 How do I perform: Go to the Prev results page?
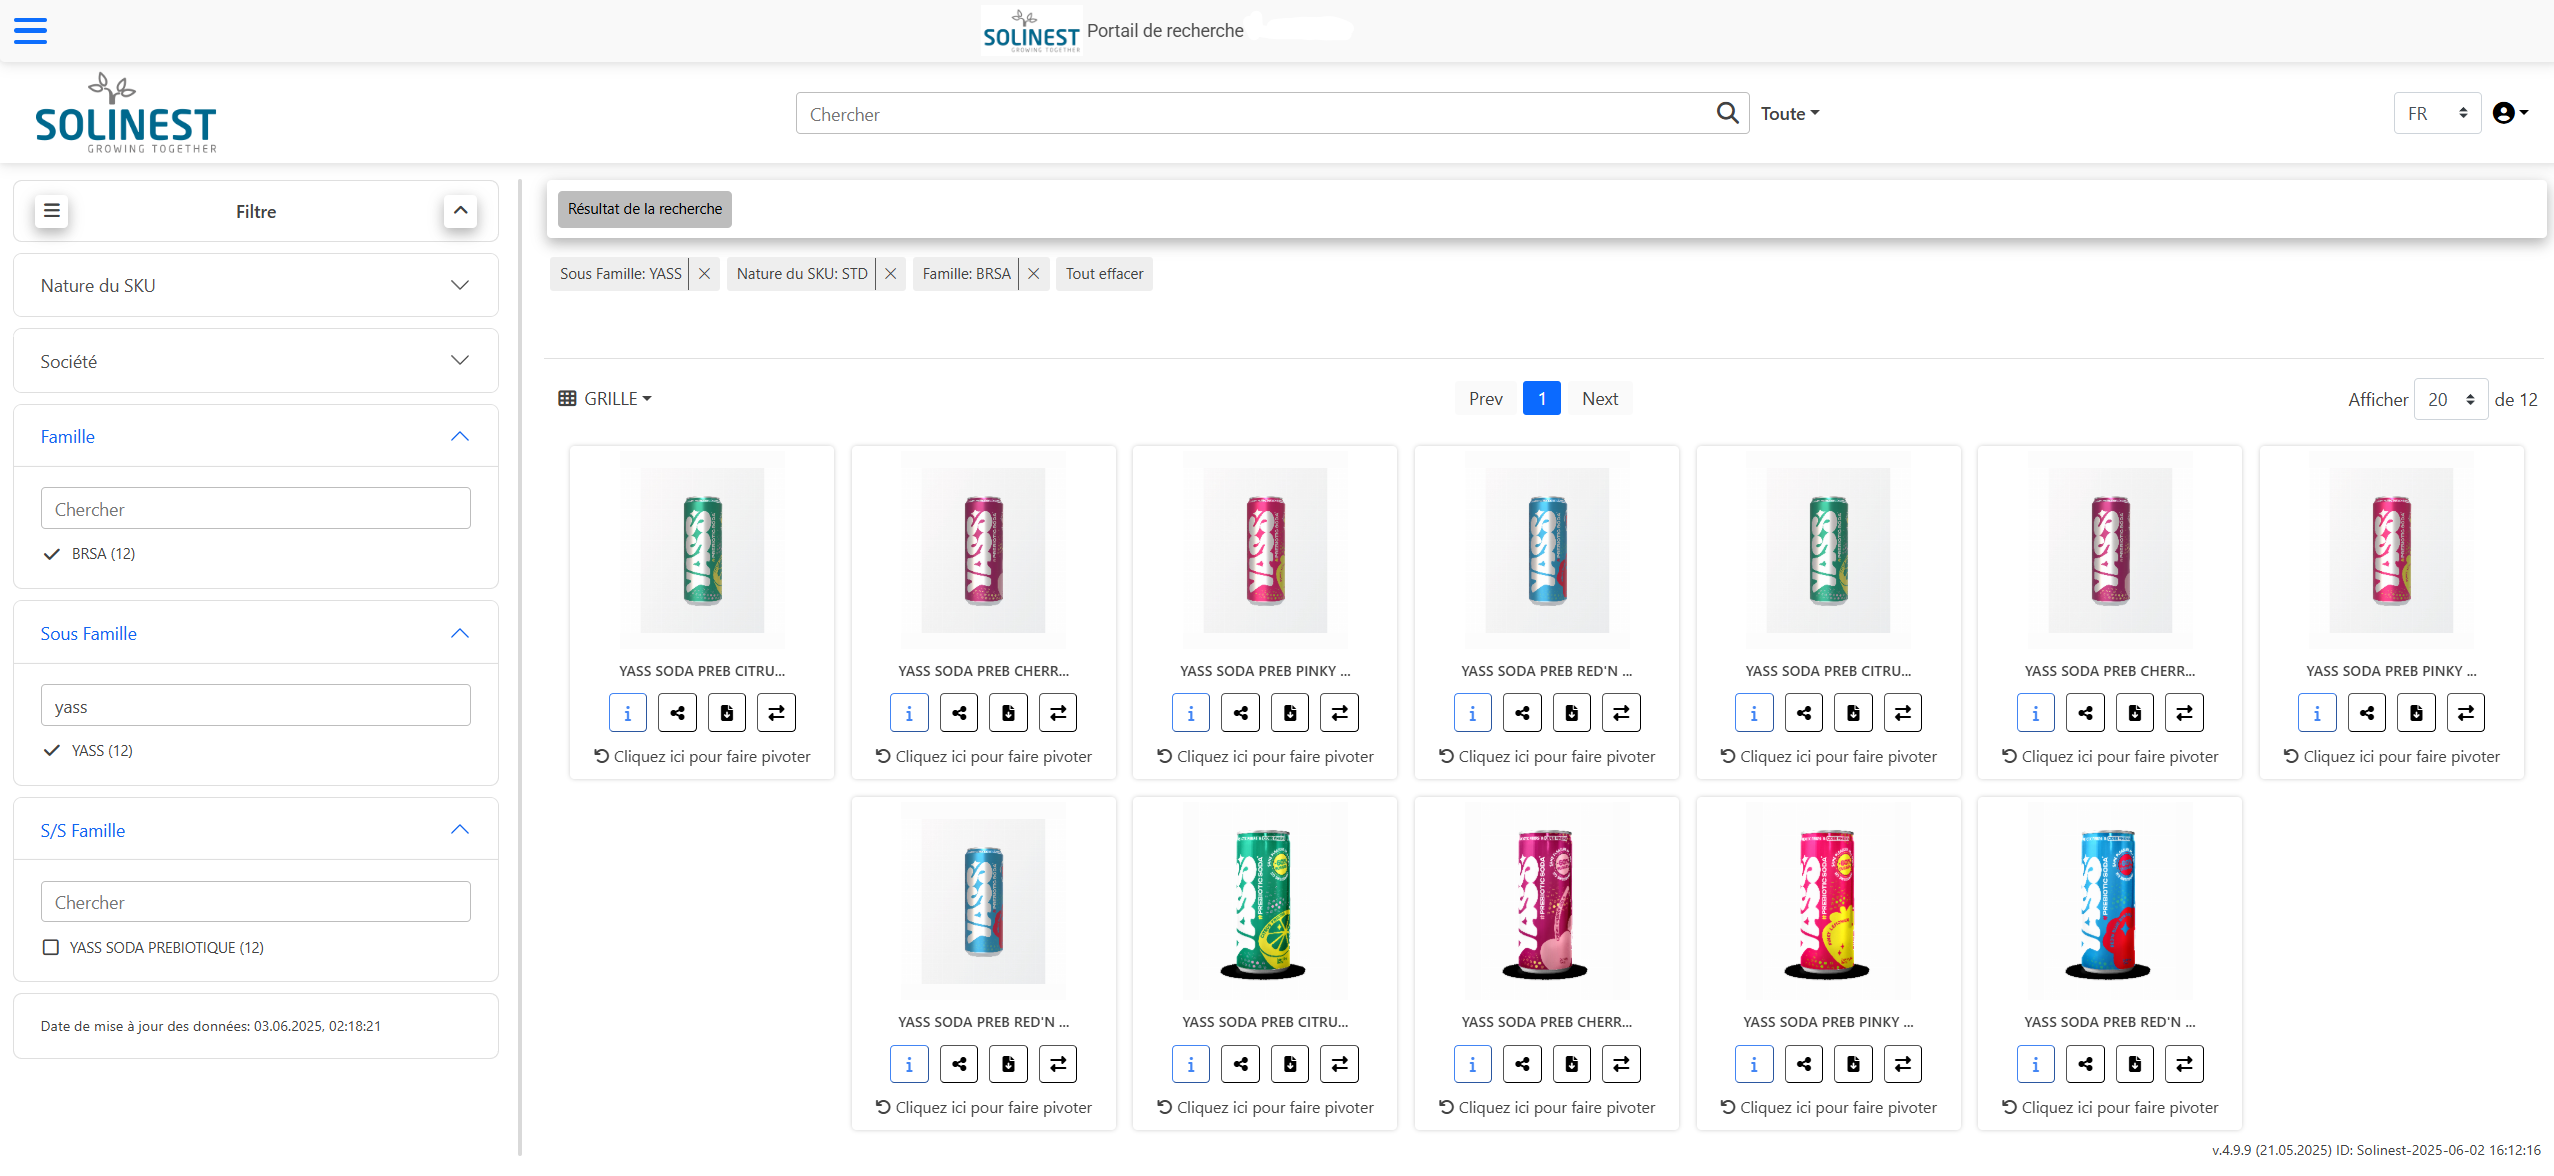point(1485,399)
